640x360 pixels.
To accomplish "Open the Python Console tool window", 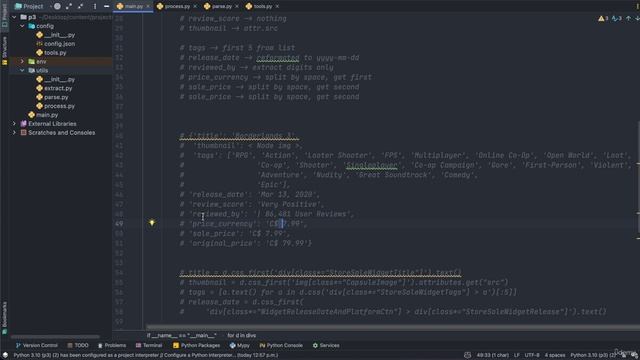I will click(x=281, y=345).
